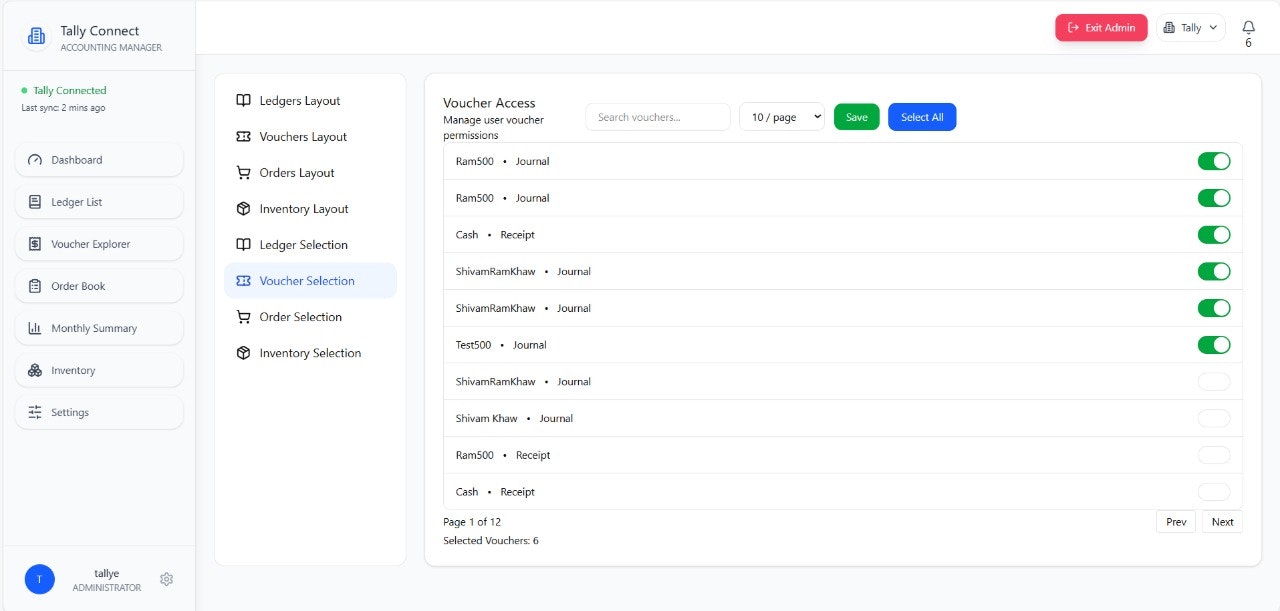The height and width of the screenshot is (611, 1280).
Task: Click the blue T user avatar
Action: click(x=40, y=579)
